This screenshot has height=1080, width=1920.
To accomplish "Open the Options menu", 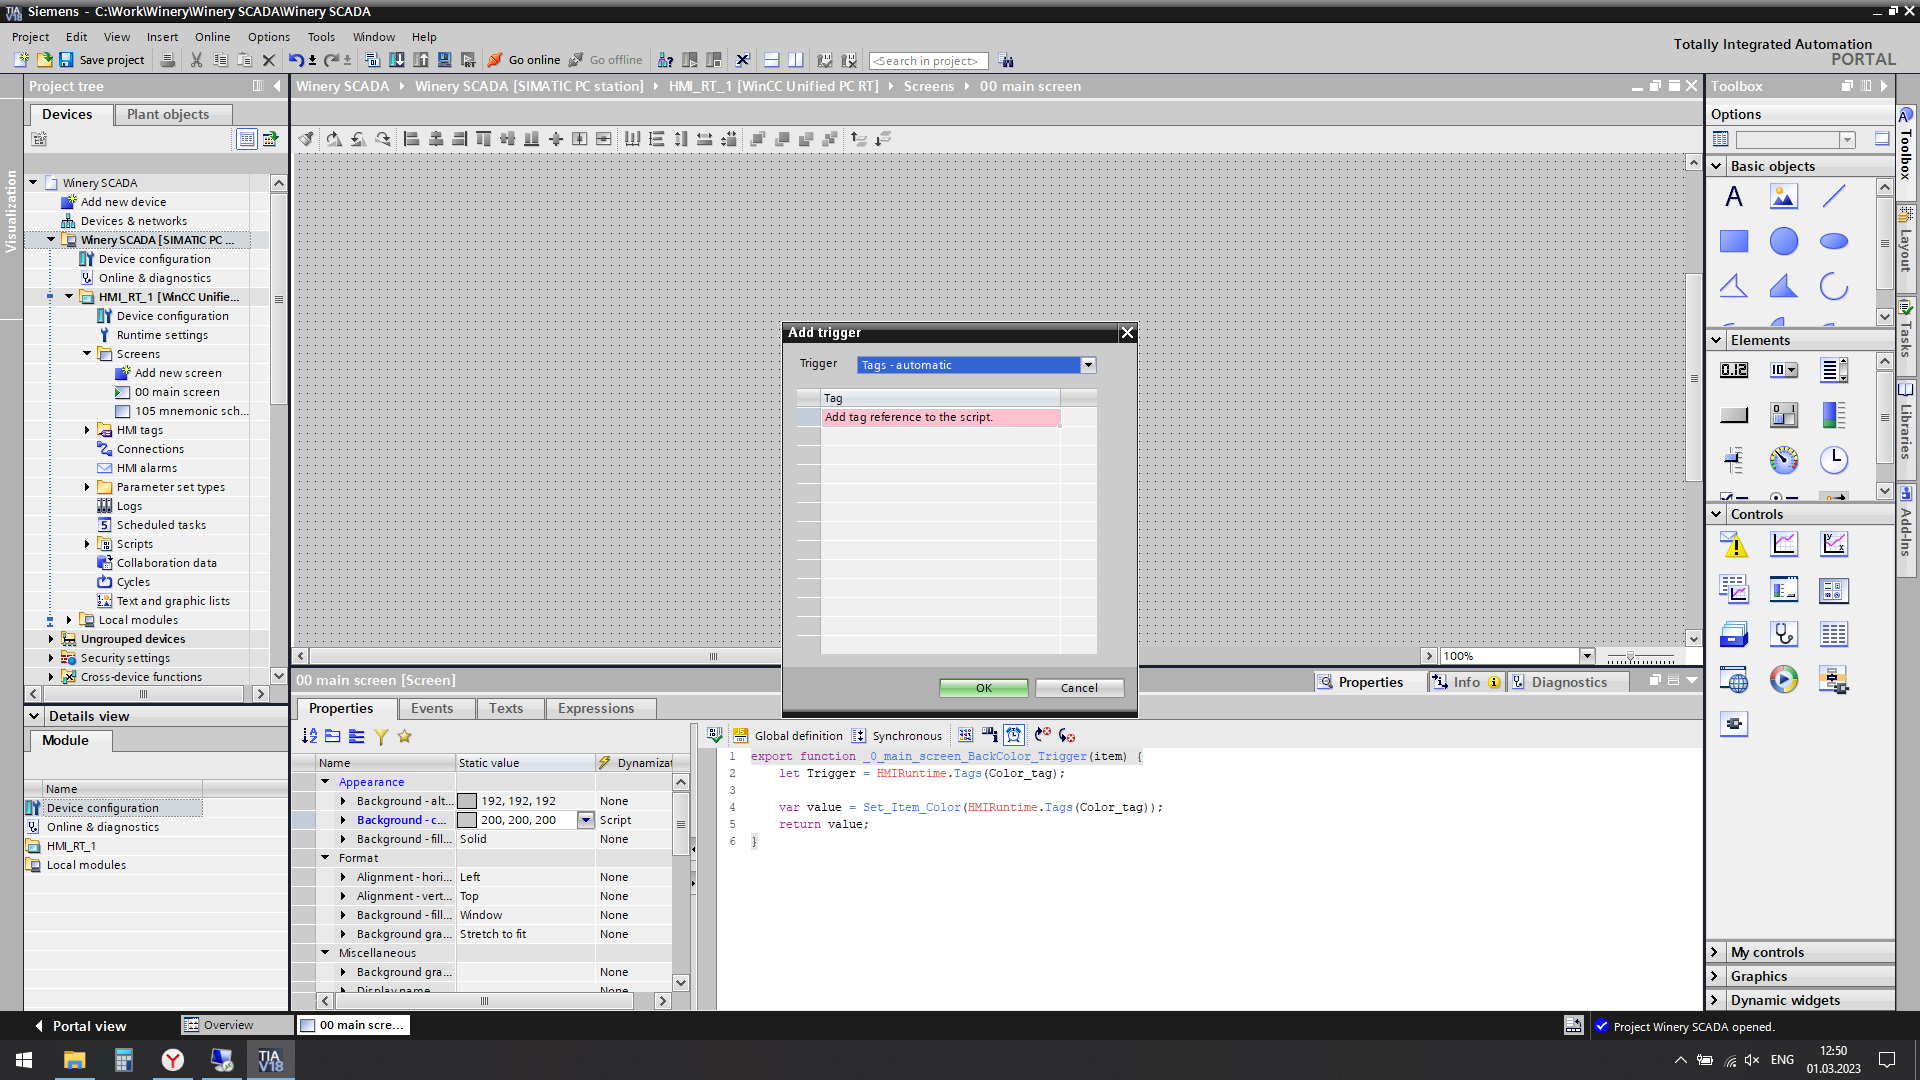I will tap(268, 37).
